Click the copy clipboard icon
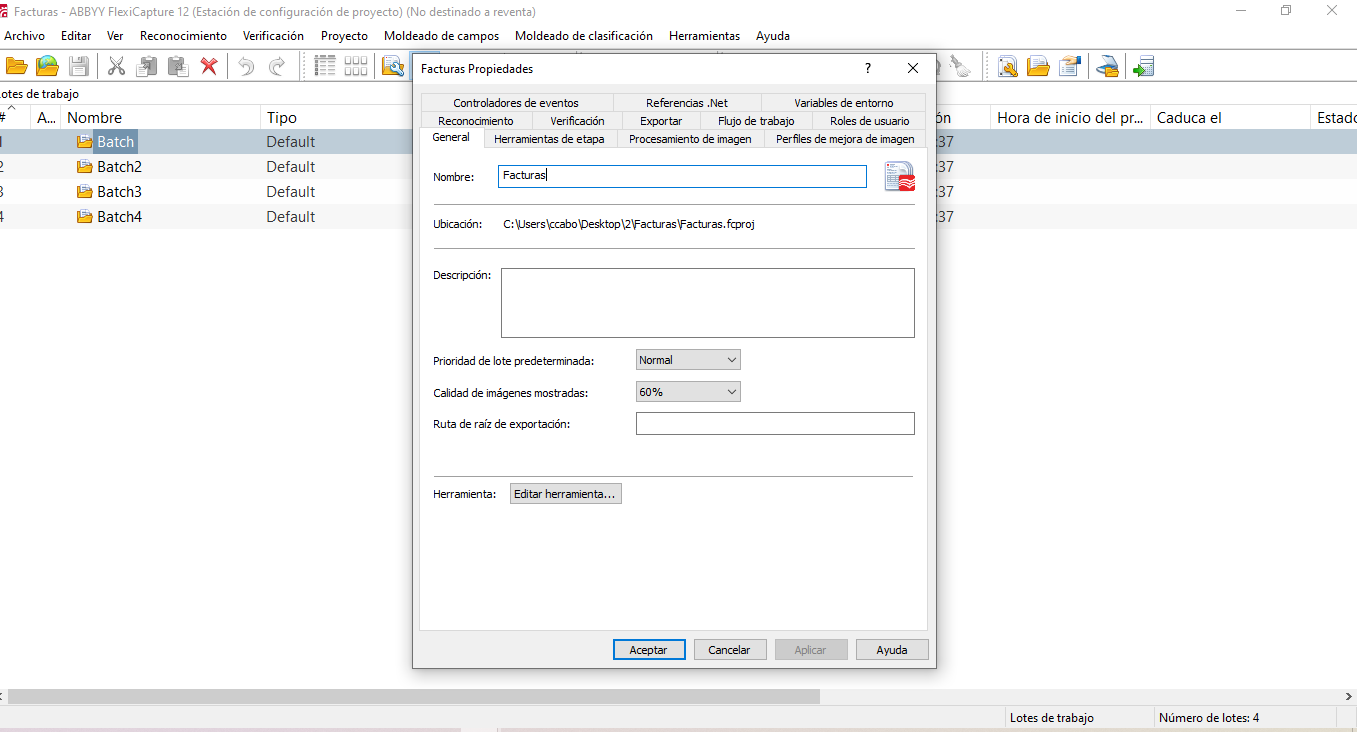1357x732 pixels. tap(147, 66)
